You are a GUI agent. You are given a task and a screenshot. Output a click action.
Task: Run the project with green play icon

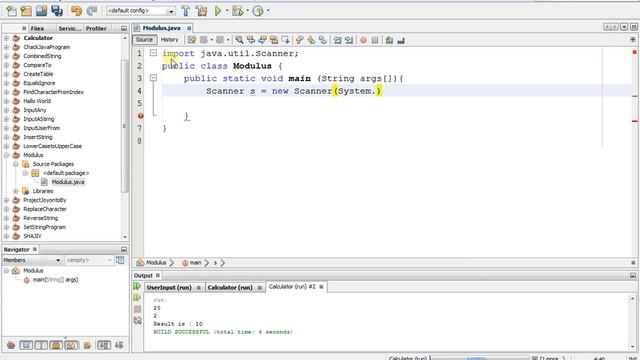[218, 11]
